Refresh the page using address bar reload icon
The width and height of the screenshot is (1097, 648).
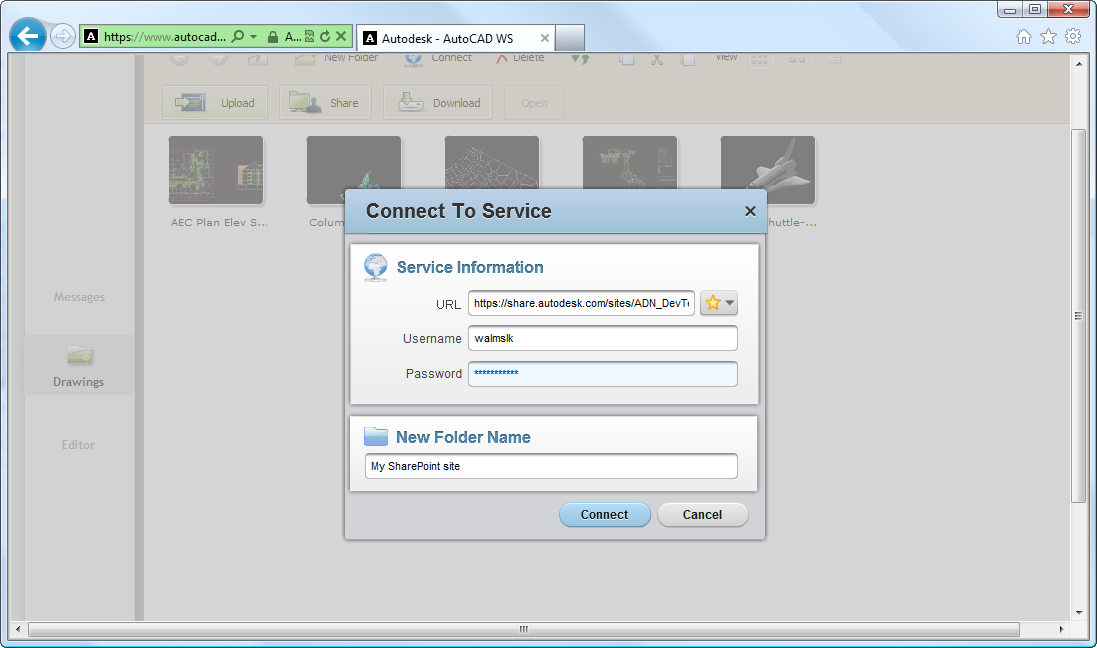point(325,37)
